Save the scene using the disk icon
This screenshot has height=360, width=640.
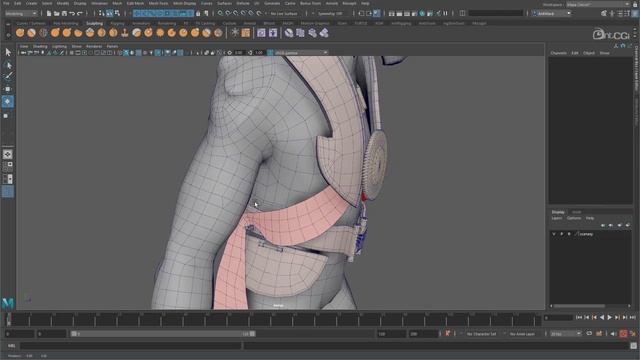click(64, 13)
